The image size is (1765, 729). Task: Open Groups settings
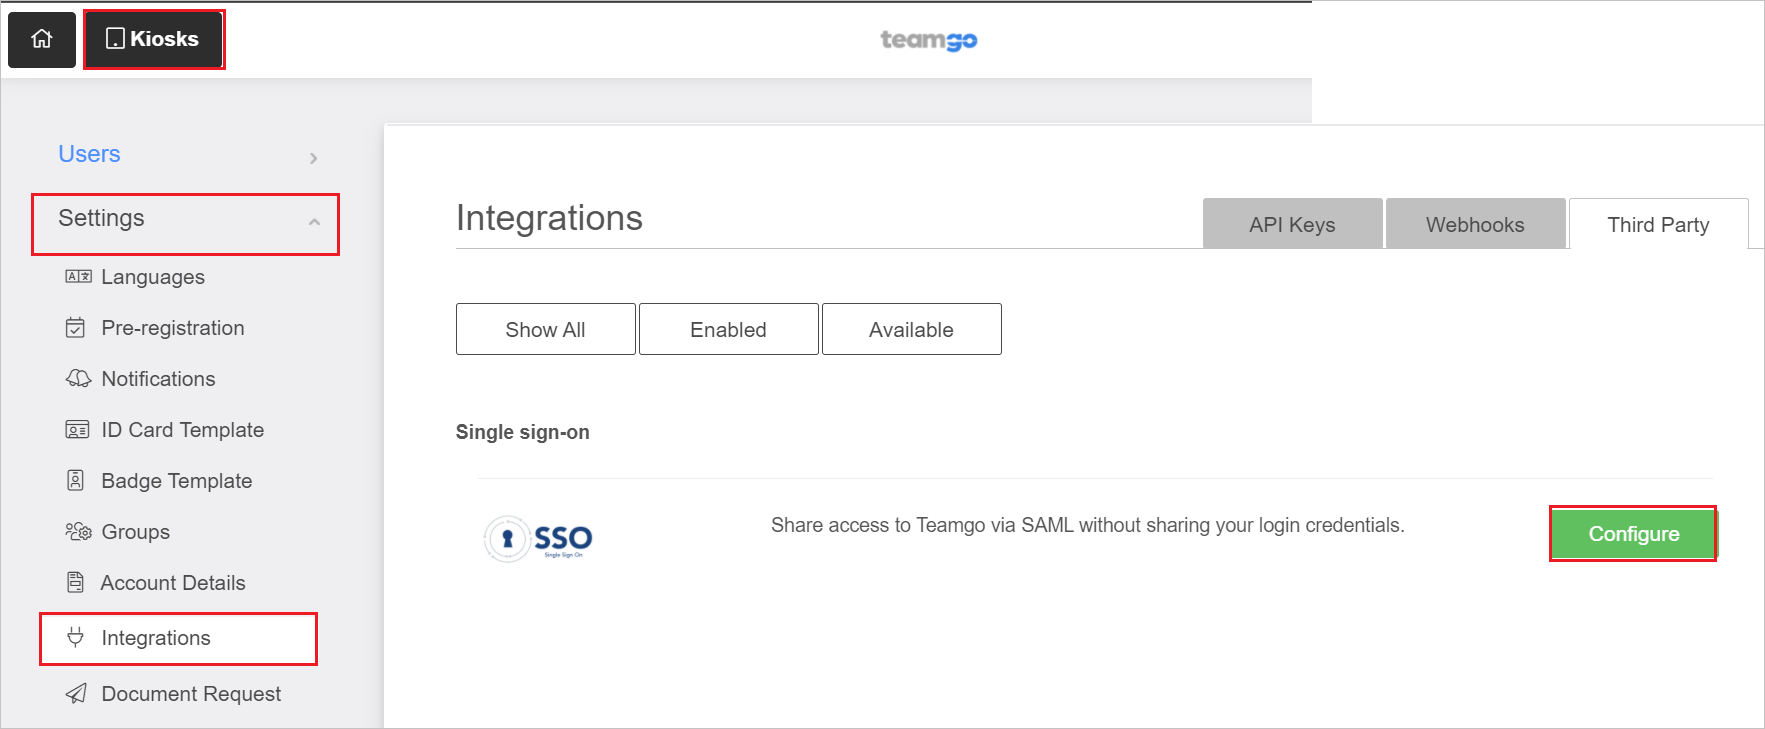point(135,532)
